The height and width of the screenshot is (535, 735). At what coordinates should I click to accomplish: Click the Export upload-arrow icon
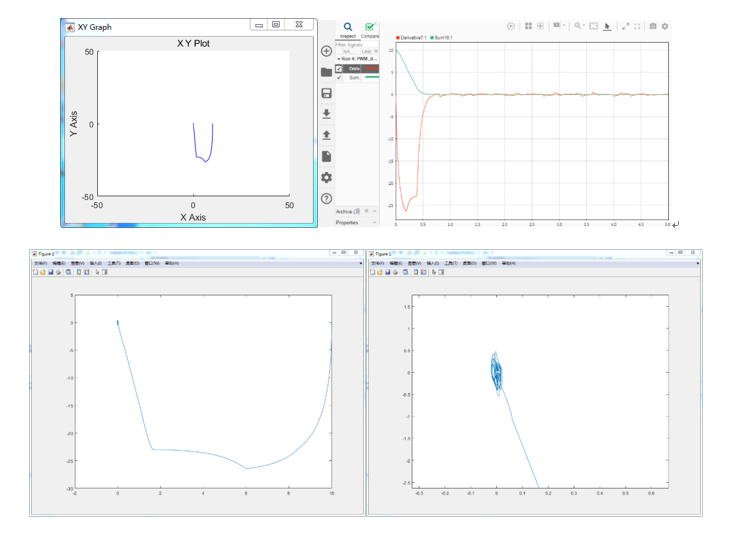326,135
